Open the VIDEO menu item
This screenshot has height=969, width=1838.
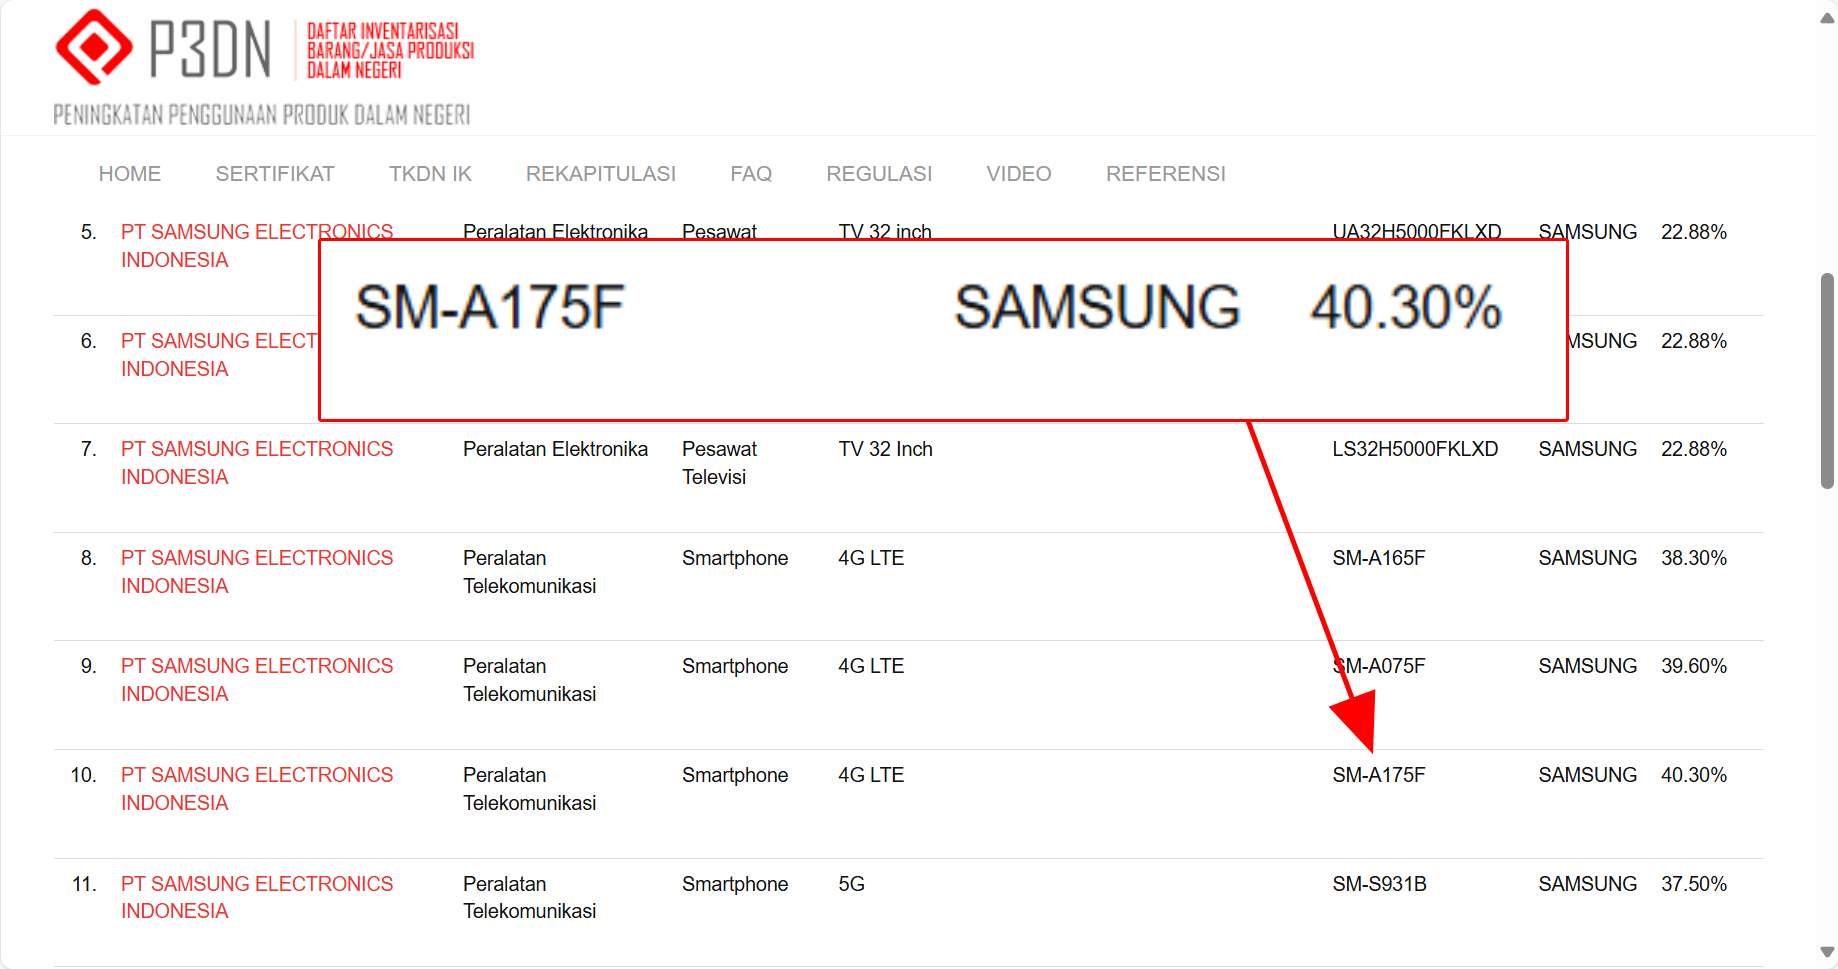coord(1018,174)
